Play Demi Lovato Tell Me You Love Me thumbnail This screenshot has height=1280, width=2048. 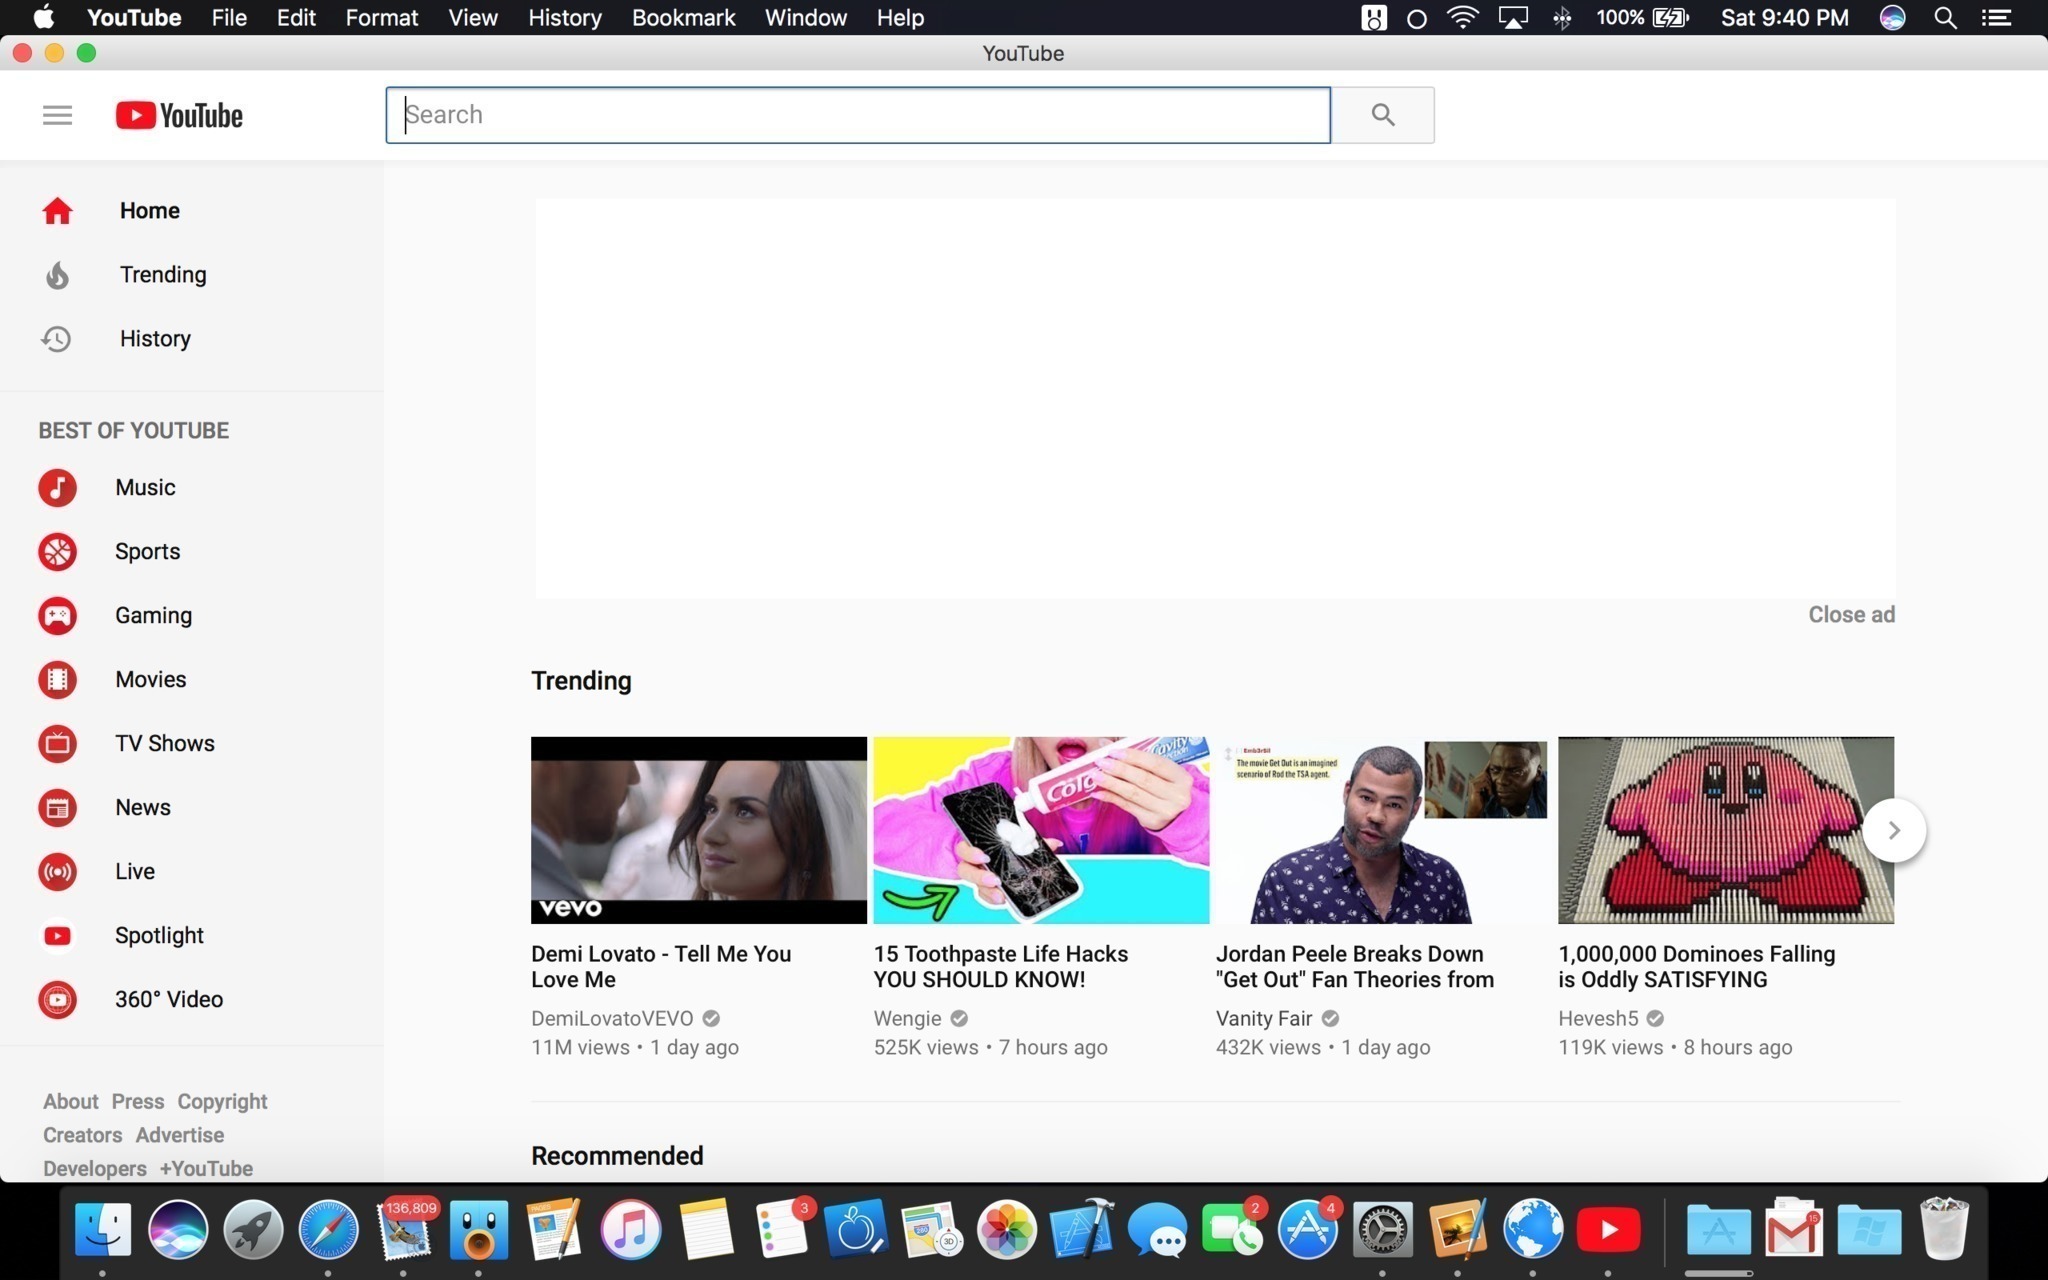(x=699, y=830)
